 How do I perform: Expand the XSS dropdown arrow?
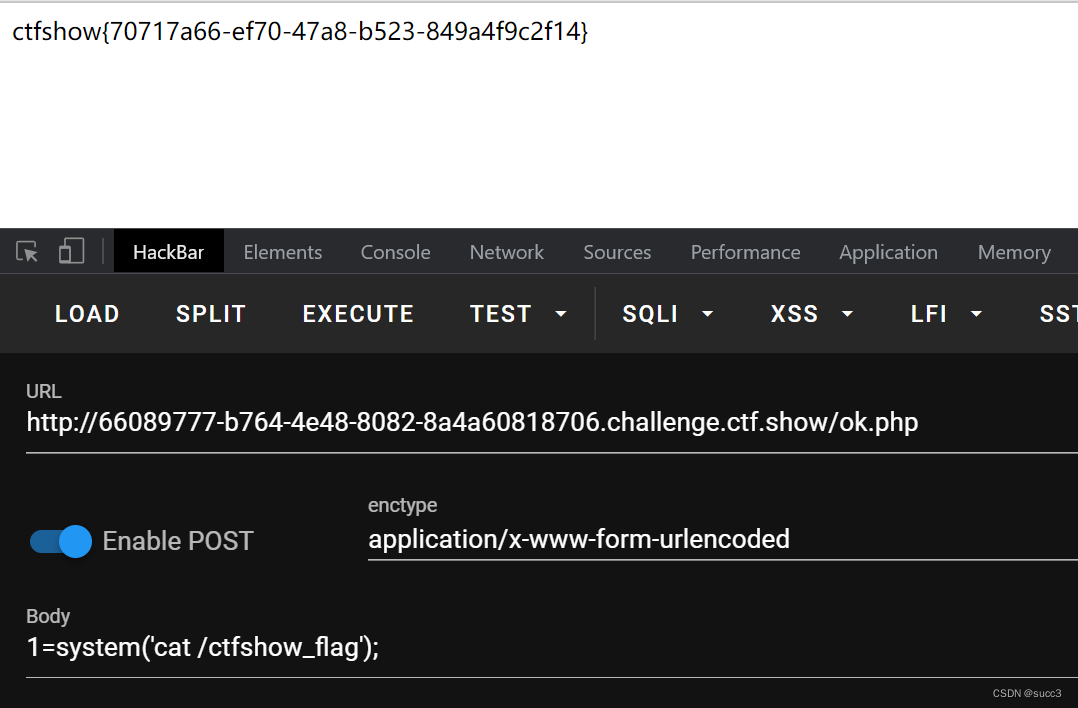coord(848,314)
